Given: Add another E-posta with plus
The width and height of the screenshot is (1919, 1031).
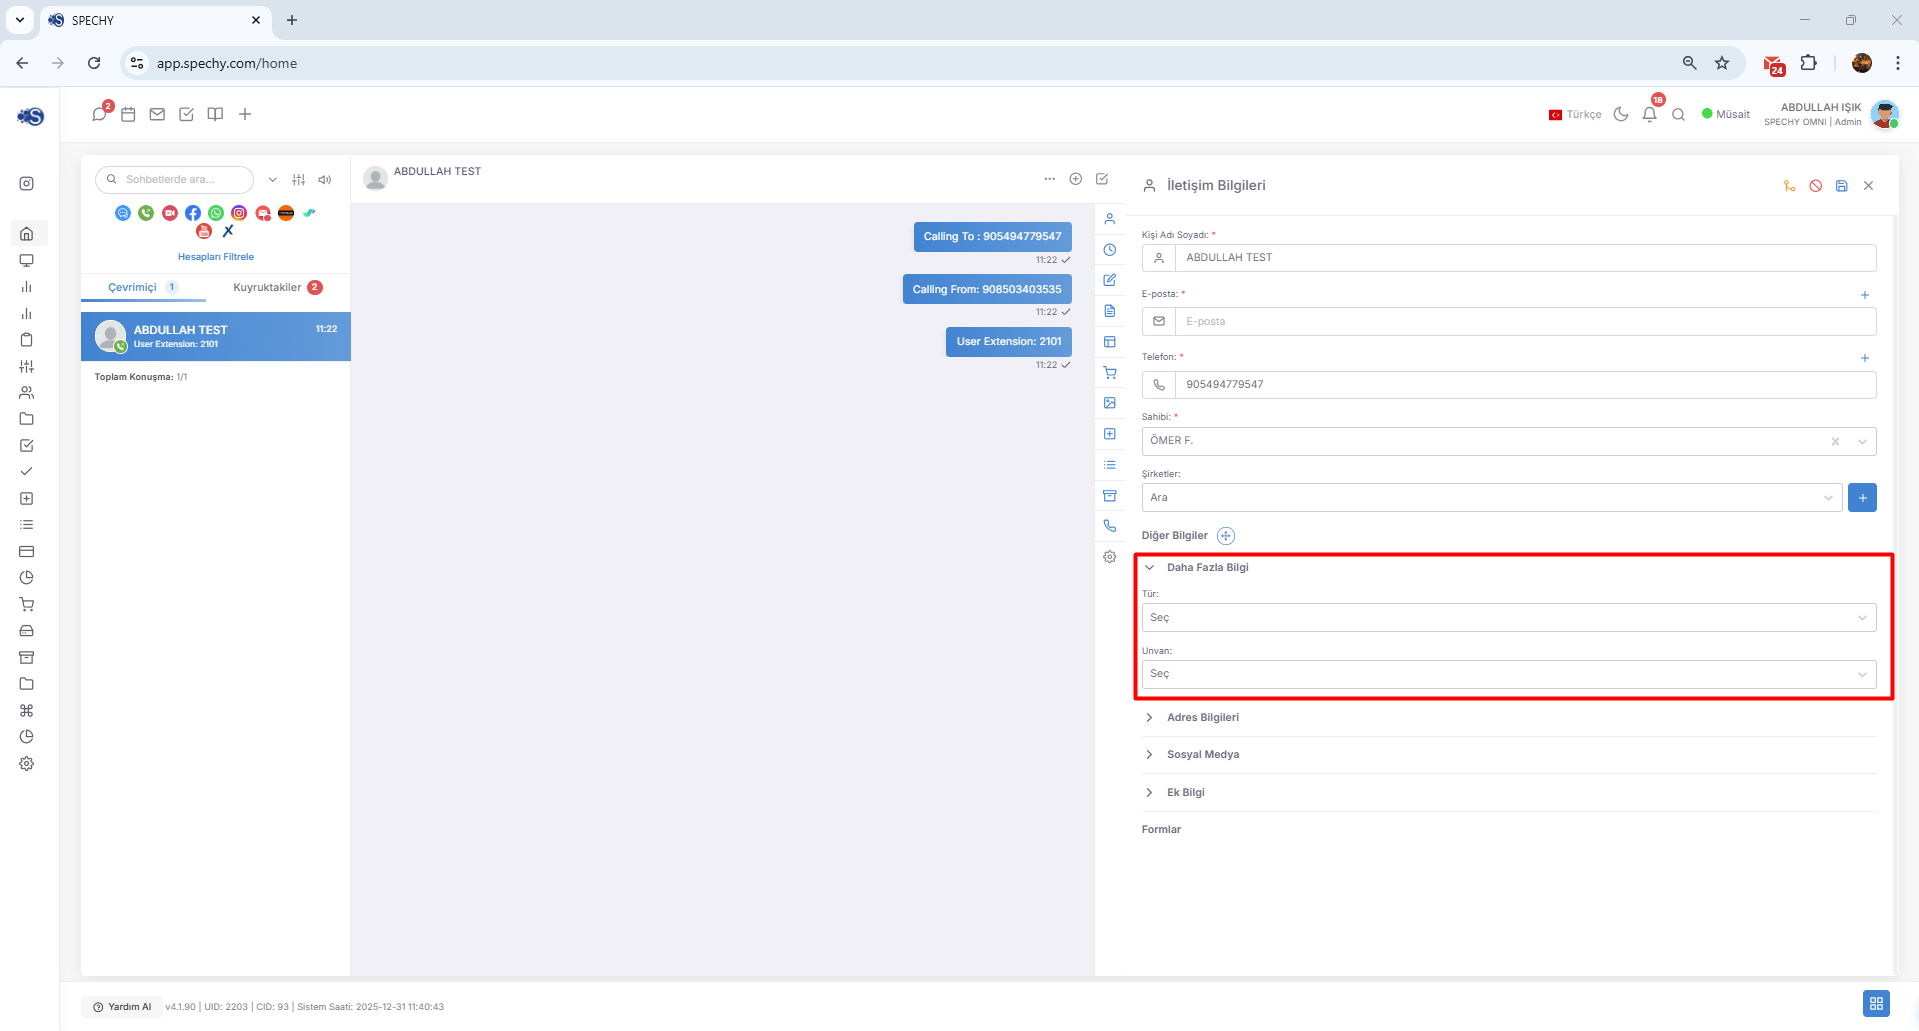Looking at the screenshot, I should click(x=1864, y=295).
